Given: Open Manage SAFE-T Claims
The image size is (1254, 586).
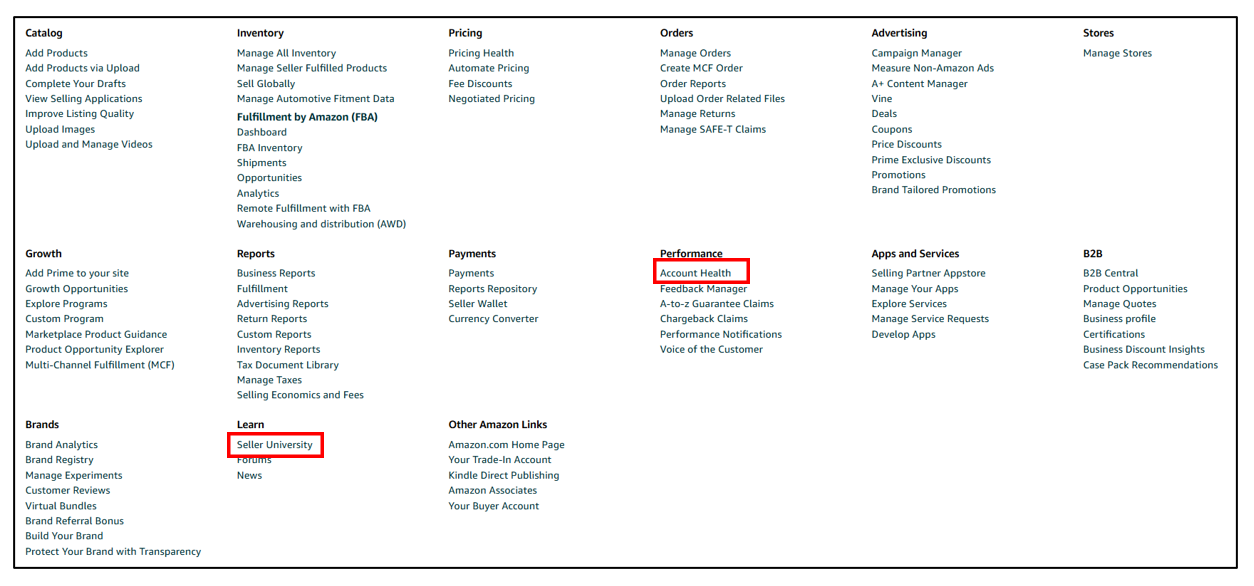Looking at the screenshot, I should [713, 129].
